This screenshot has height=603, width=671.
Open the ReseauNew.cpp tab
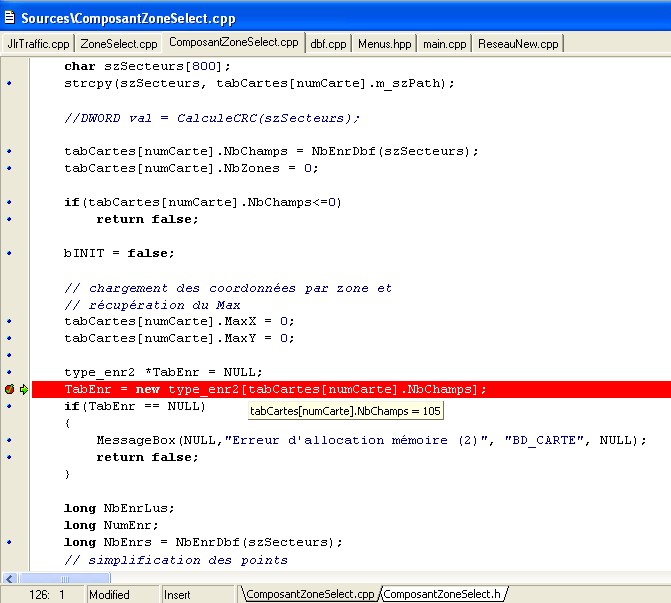(x=518, y=44)
